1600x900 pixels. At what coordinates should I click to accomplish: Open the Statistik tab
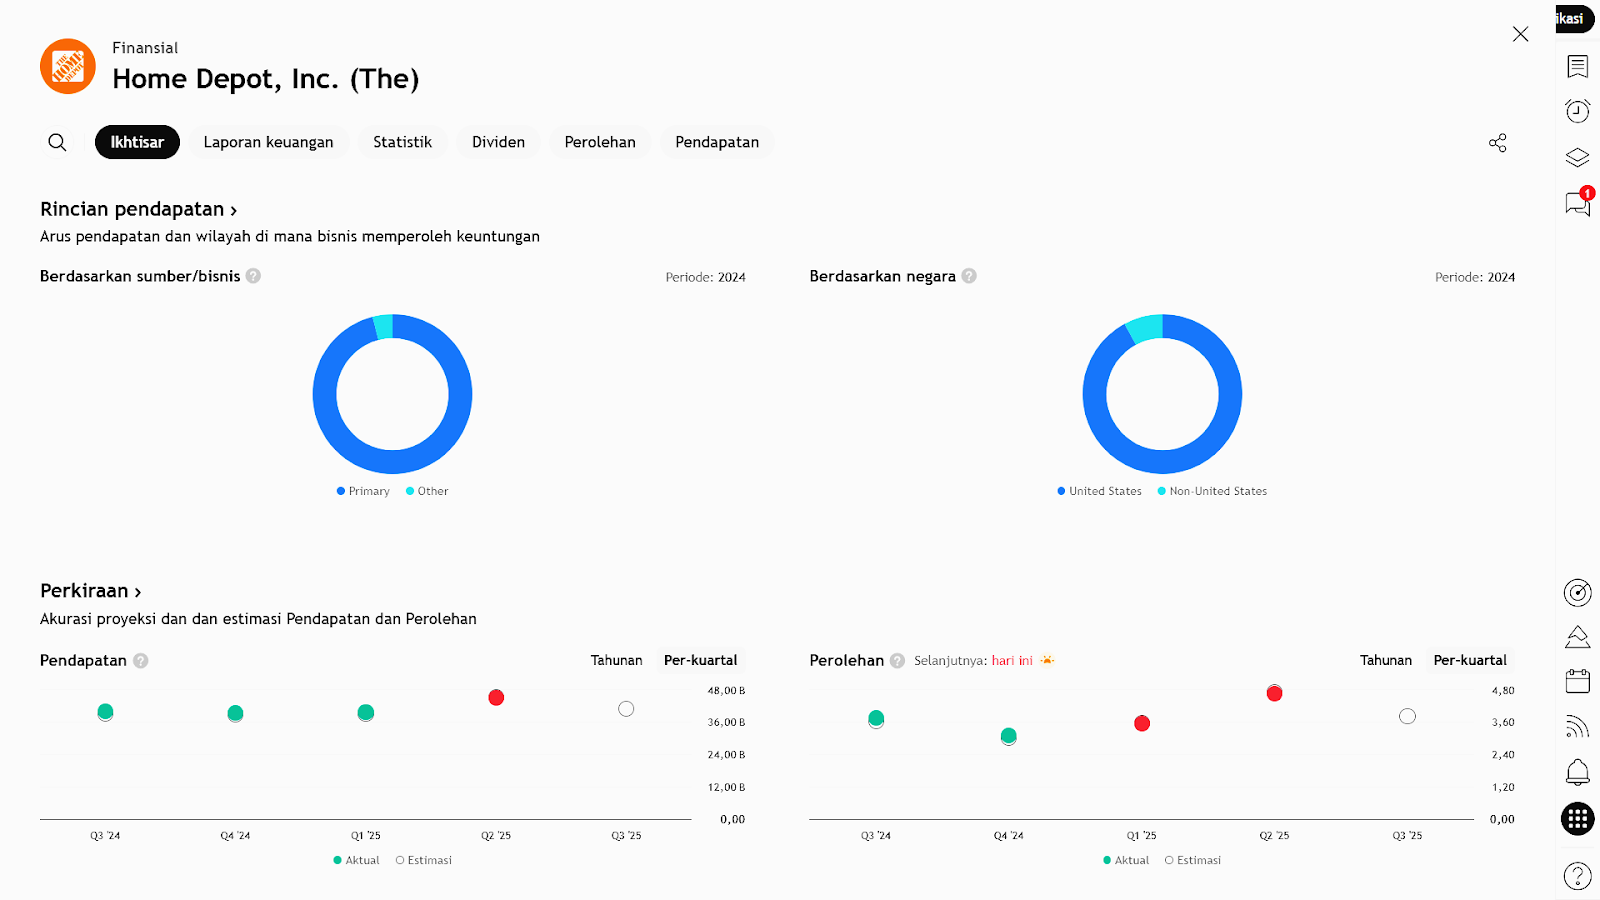point(402,142)
